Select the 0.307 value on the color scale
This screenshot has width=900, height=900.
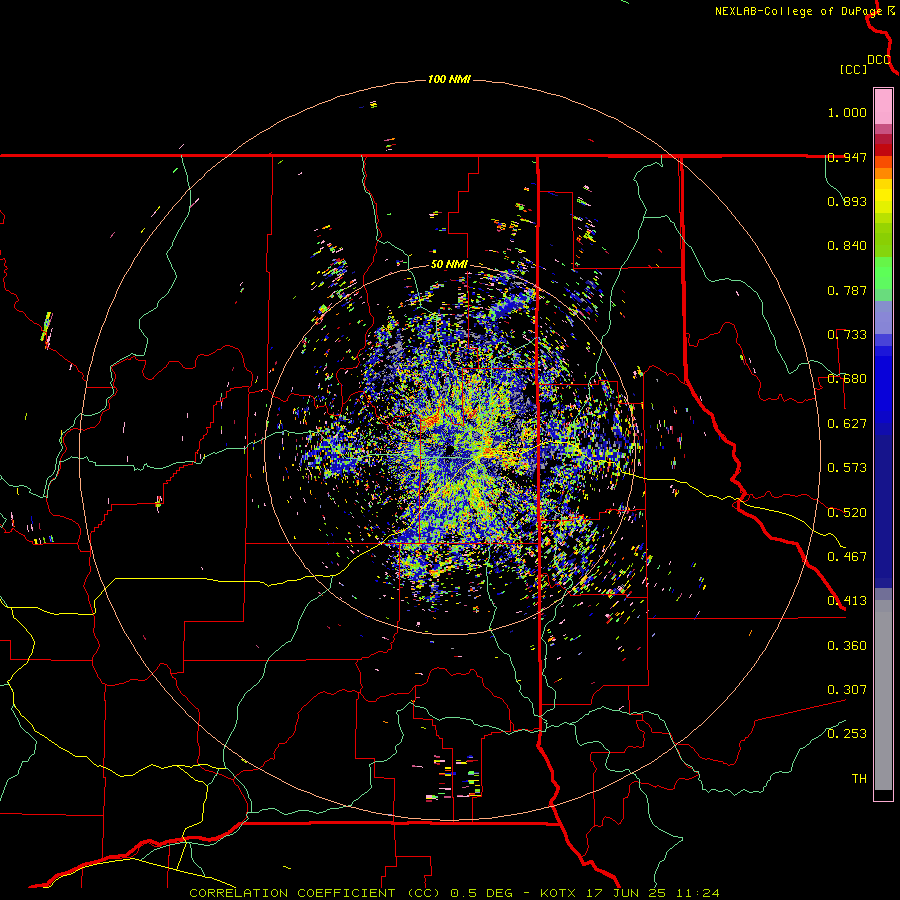pos(847,690)
